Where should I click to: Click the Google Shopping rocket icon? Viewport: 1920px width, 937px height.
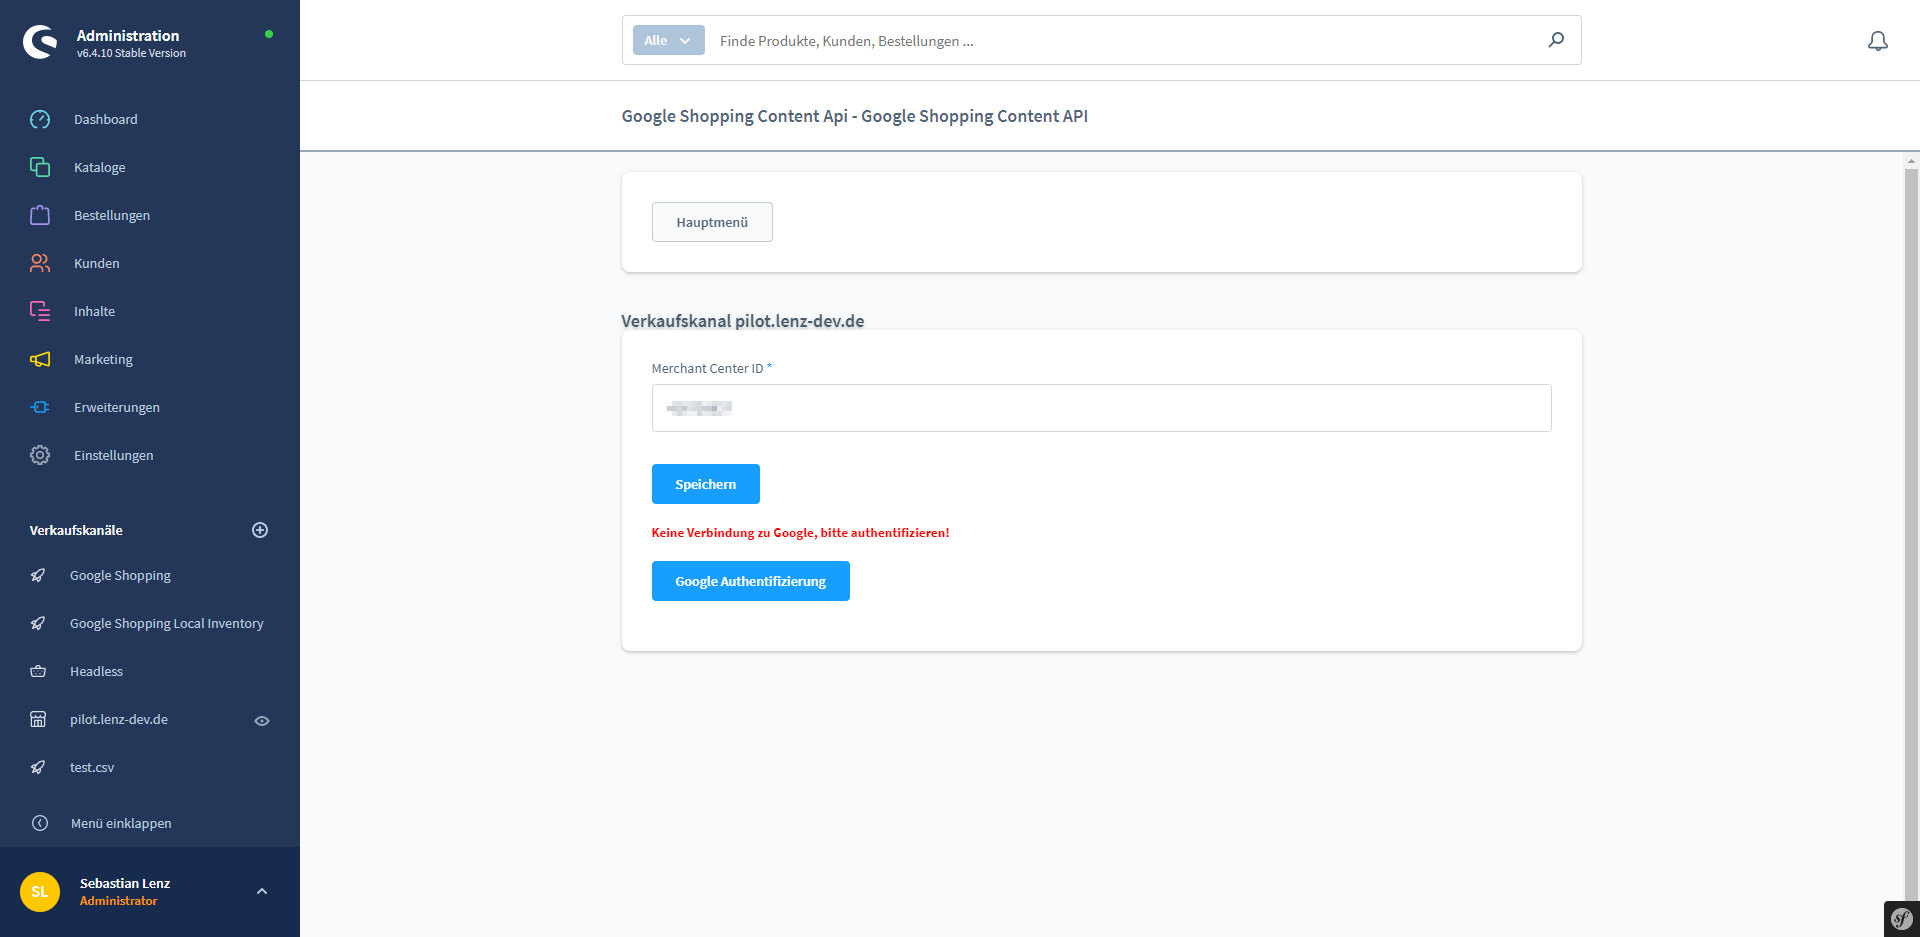38,575
